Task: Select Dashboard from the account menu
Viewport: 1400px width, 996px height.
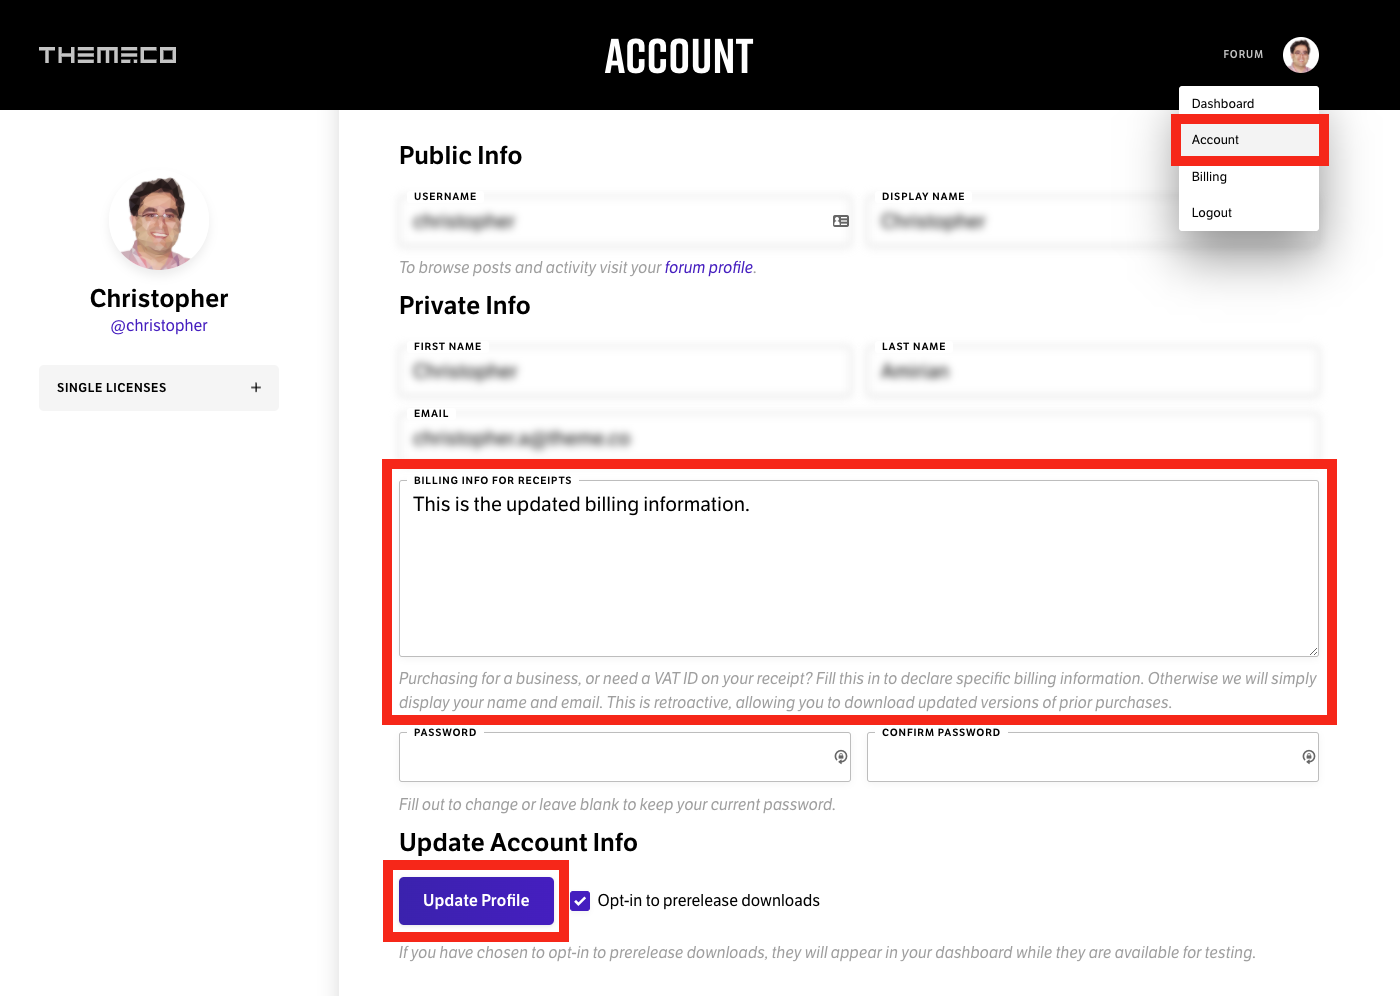Action: (1223, 103)
